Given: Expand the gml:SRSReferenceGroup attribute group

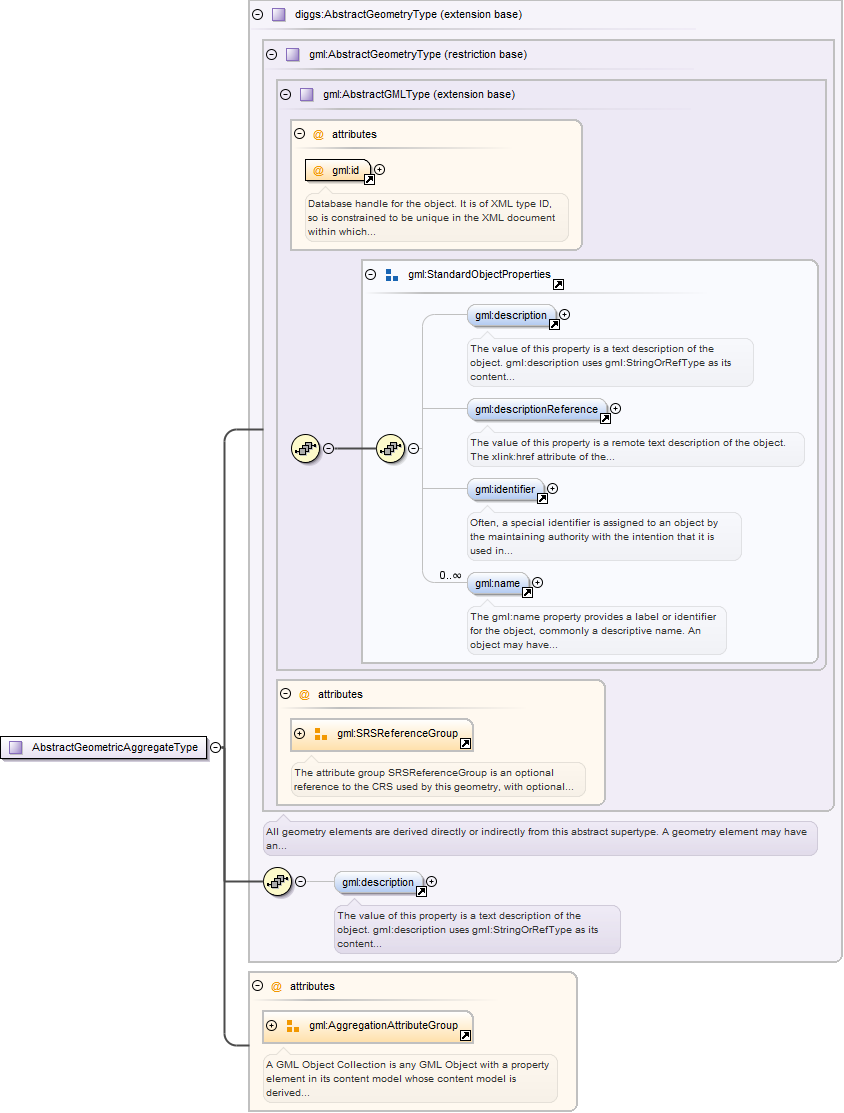Looking at the screenshot, I should click(x=299, y=733).
